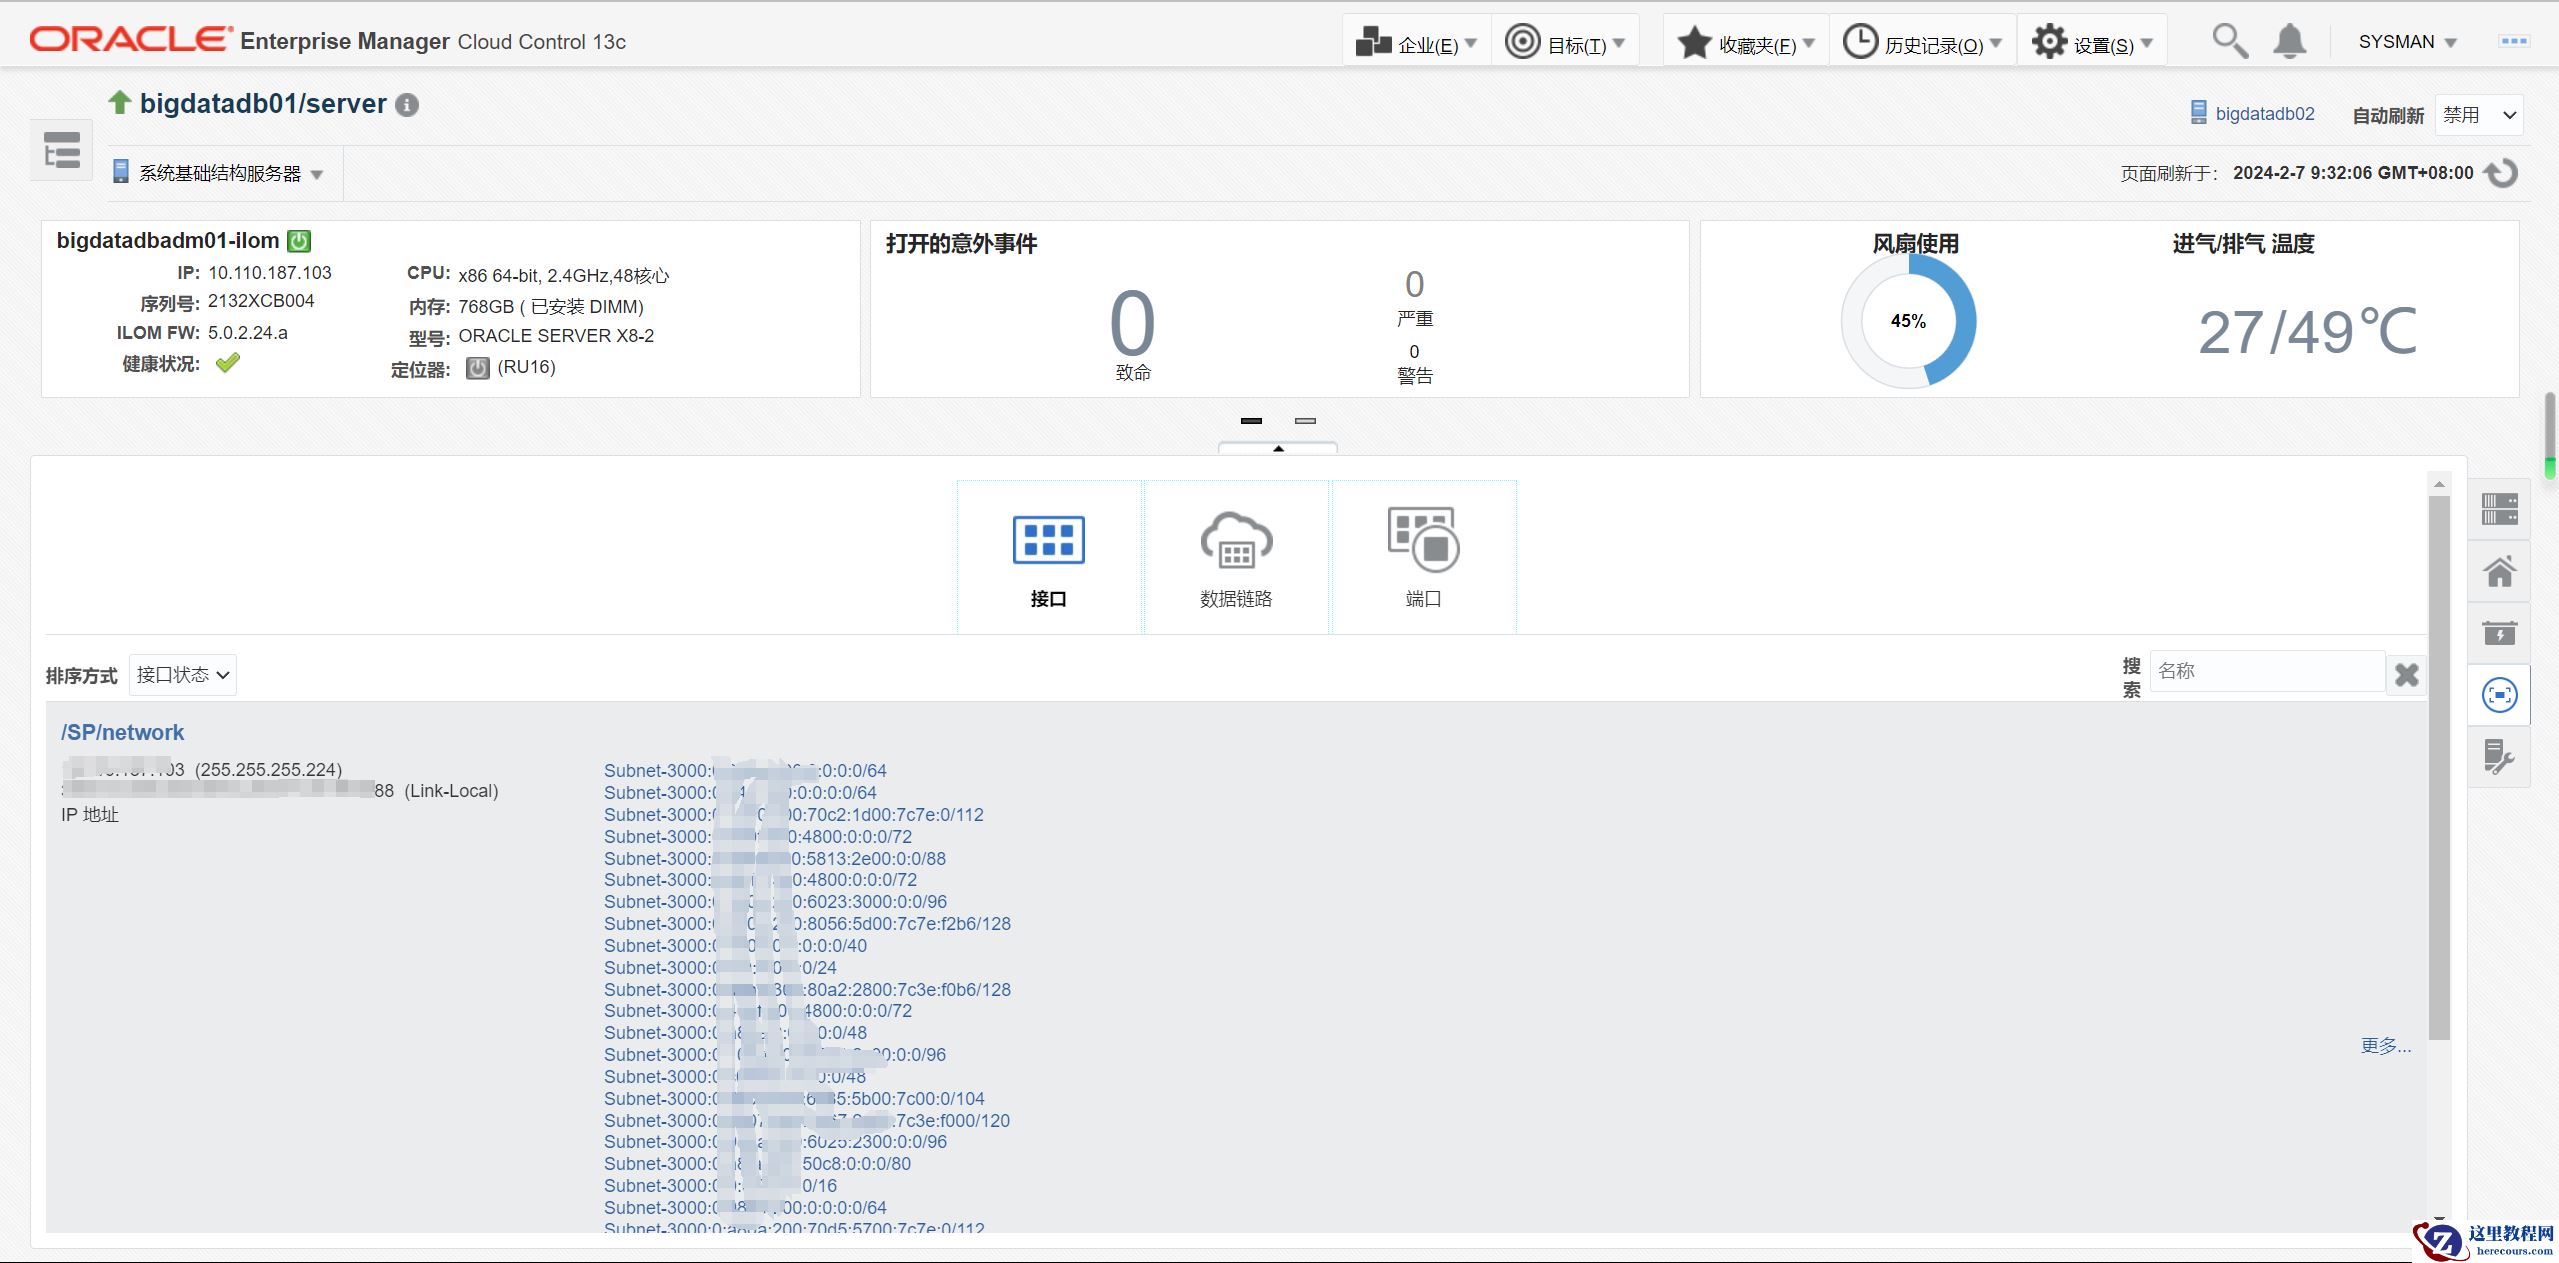Image resolution: width=2559 pixels, height=1263 pixels.
Task: Click the server rack icon in right sidebar
Action: (x=2499, y=509)
